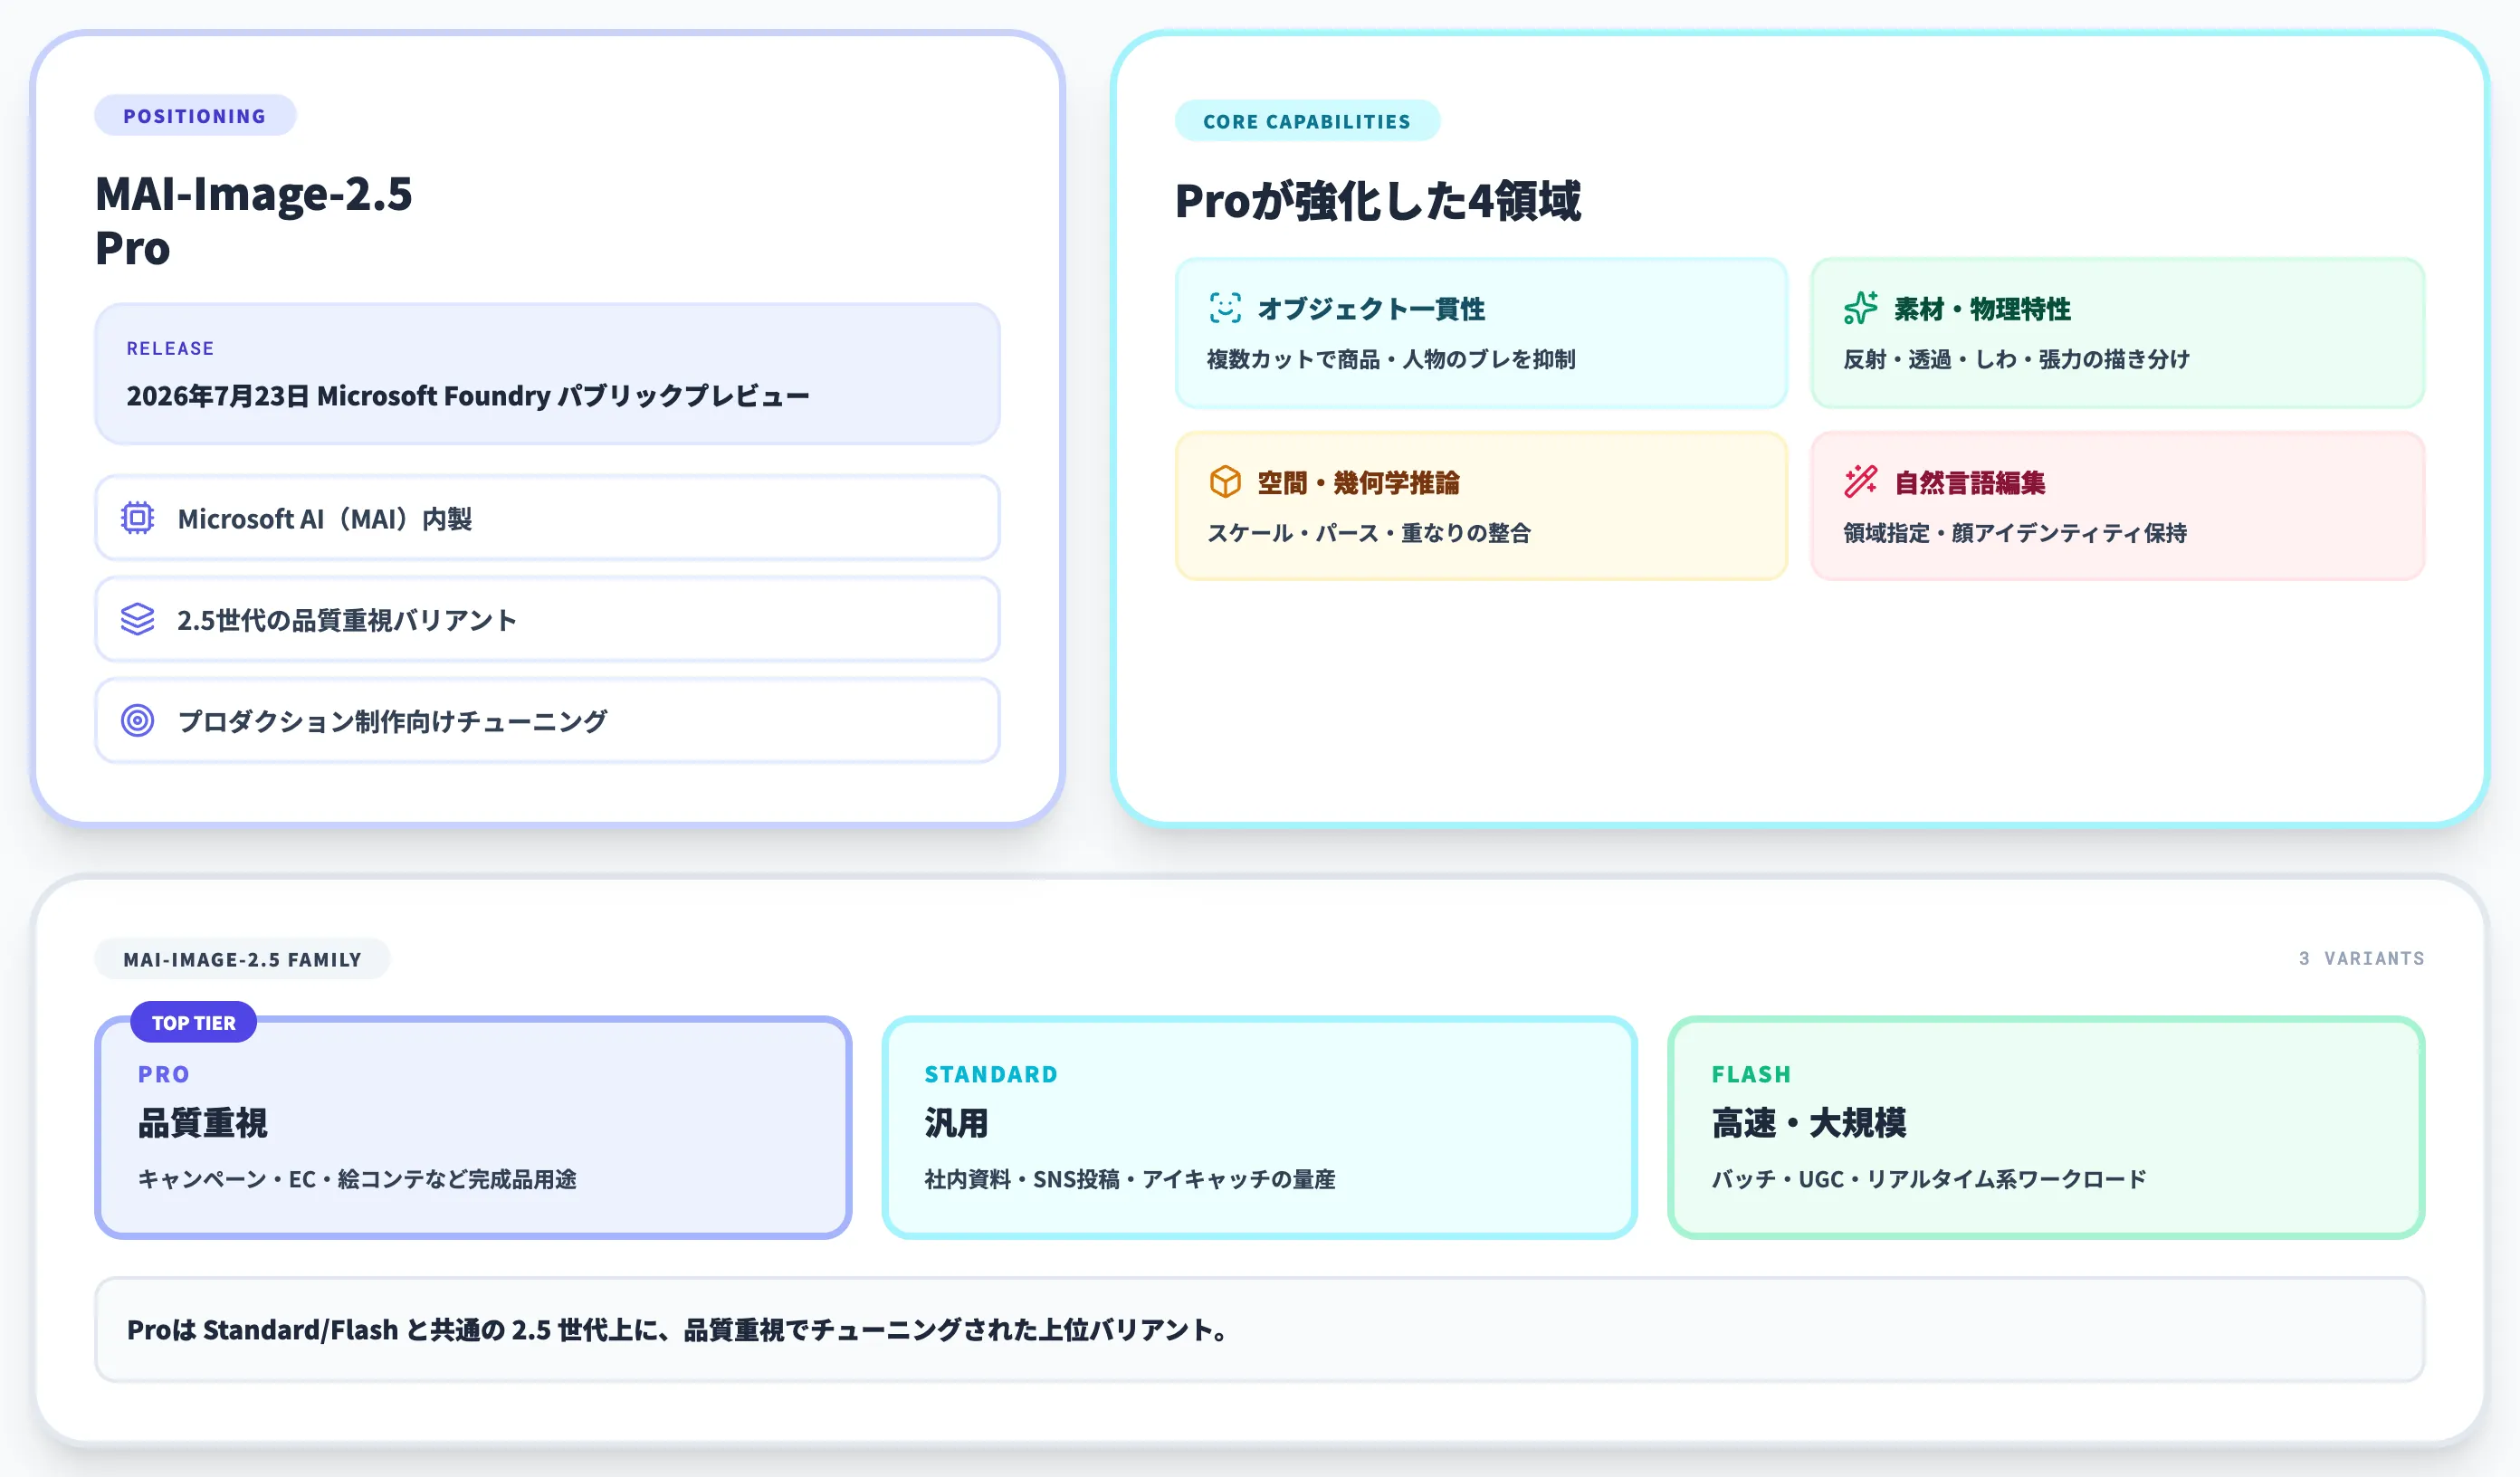Viewport: 2520px width, 1477px height.
Task: Click the text 社内資料・SNS投稿・アイキャッチの量産
Action: pos(1130,1179)
